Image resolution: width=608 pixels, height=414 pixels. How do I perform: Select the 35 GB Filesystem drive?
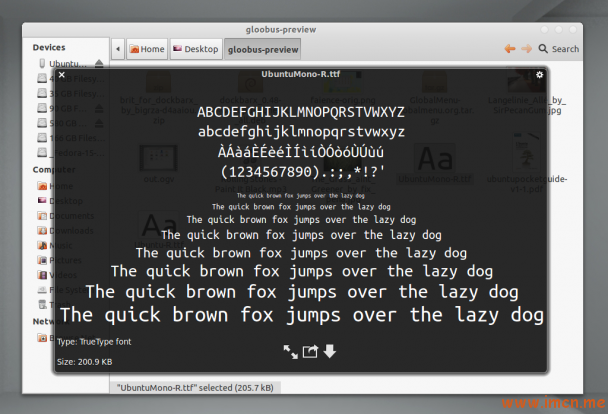tap(71, 93)
